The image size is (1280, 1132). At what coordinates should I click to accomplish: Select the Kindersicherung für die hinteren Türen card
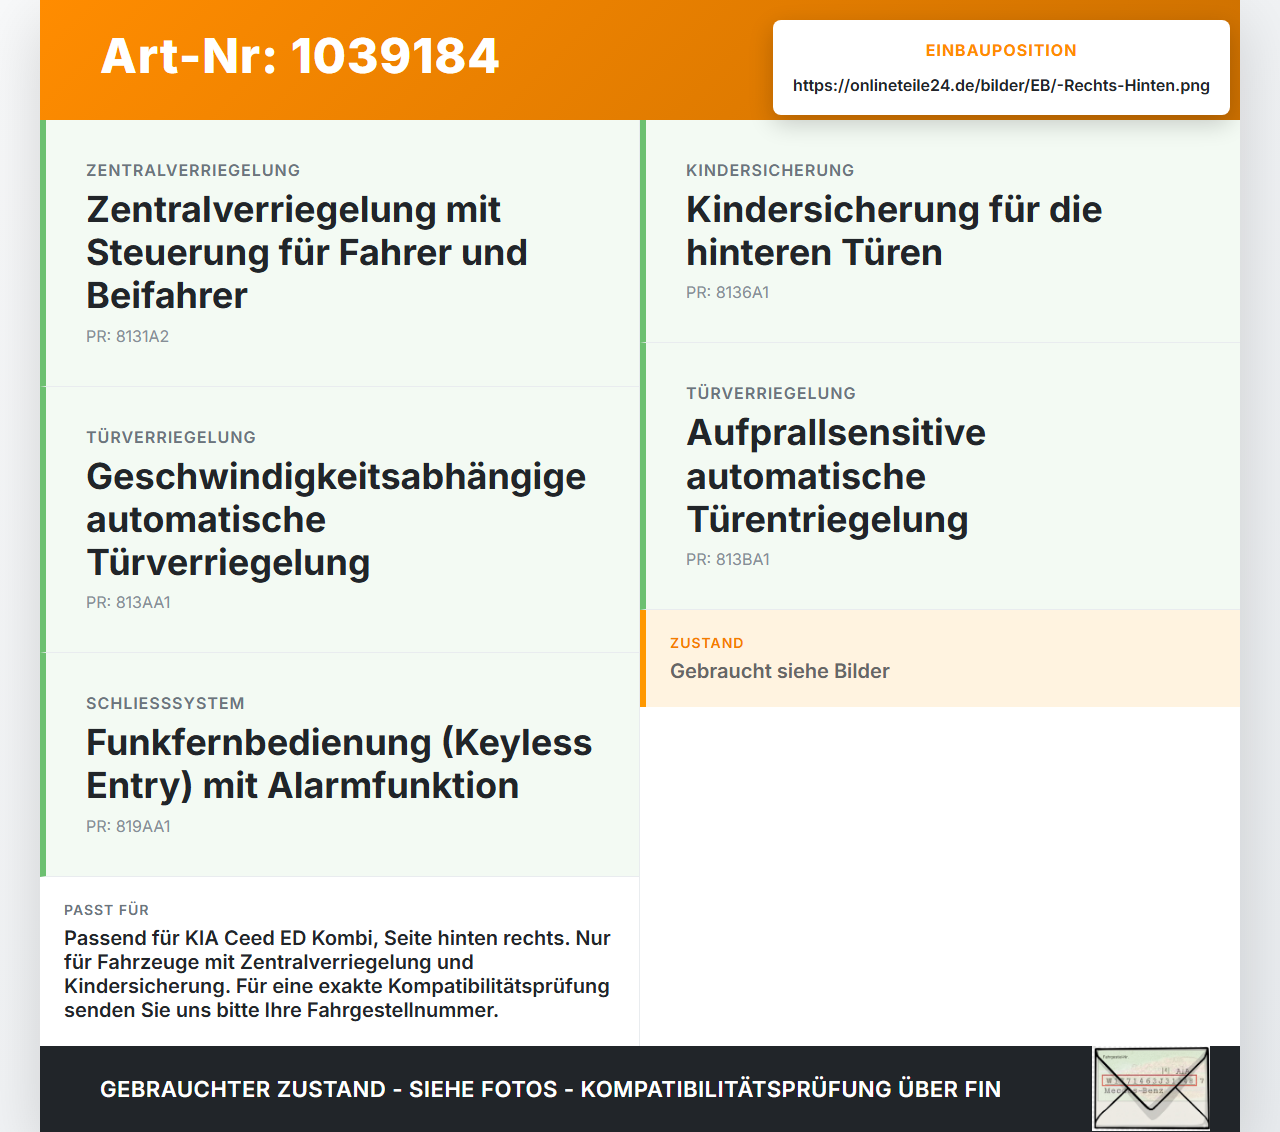tap(940, 231)
